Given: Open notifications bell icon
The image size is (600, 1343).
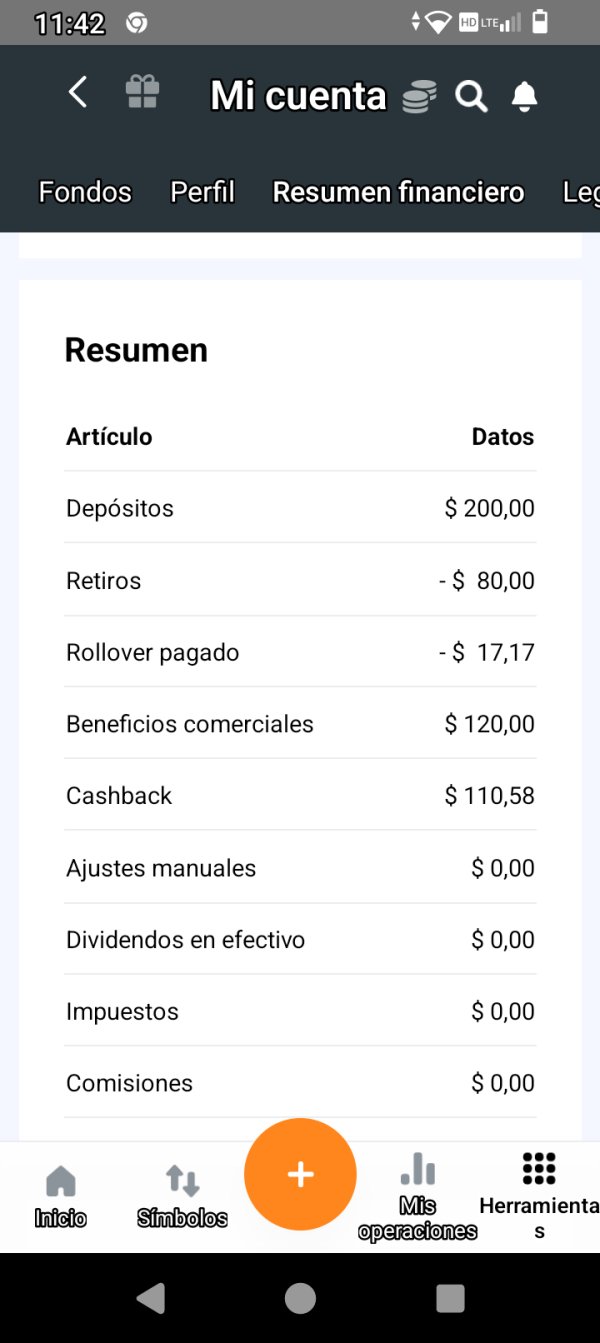Looking at the screenshot, I should [x=524, y=96].
